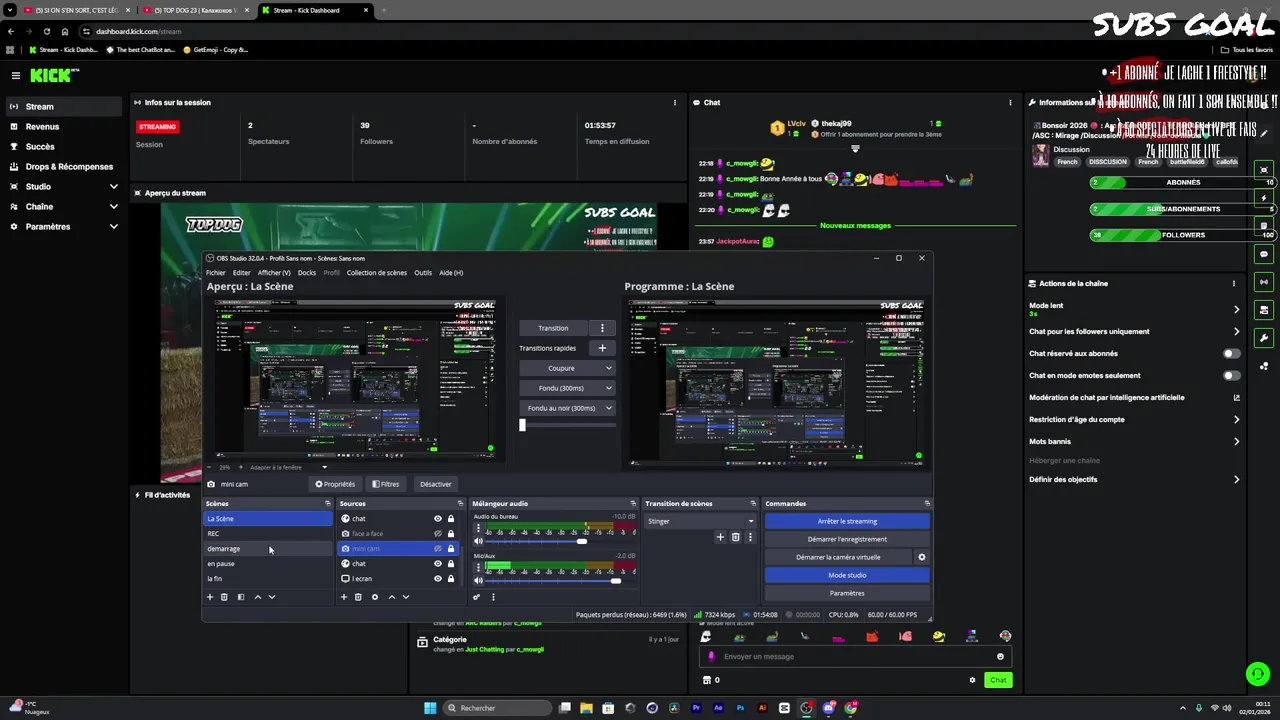Add a quick transition with plus button
This screenshot has height=720, width=1280.
click(602, 348)
